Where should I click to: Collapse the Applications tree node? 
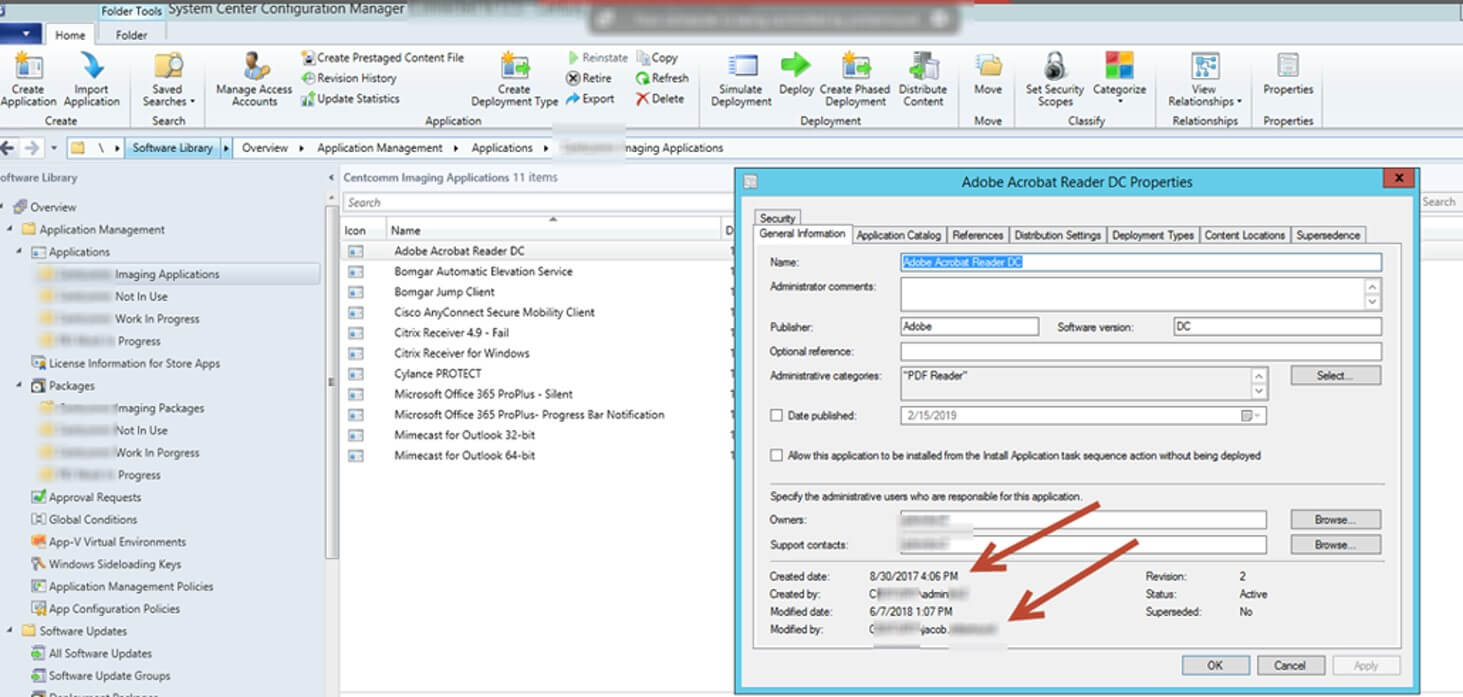(19, 252)
